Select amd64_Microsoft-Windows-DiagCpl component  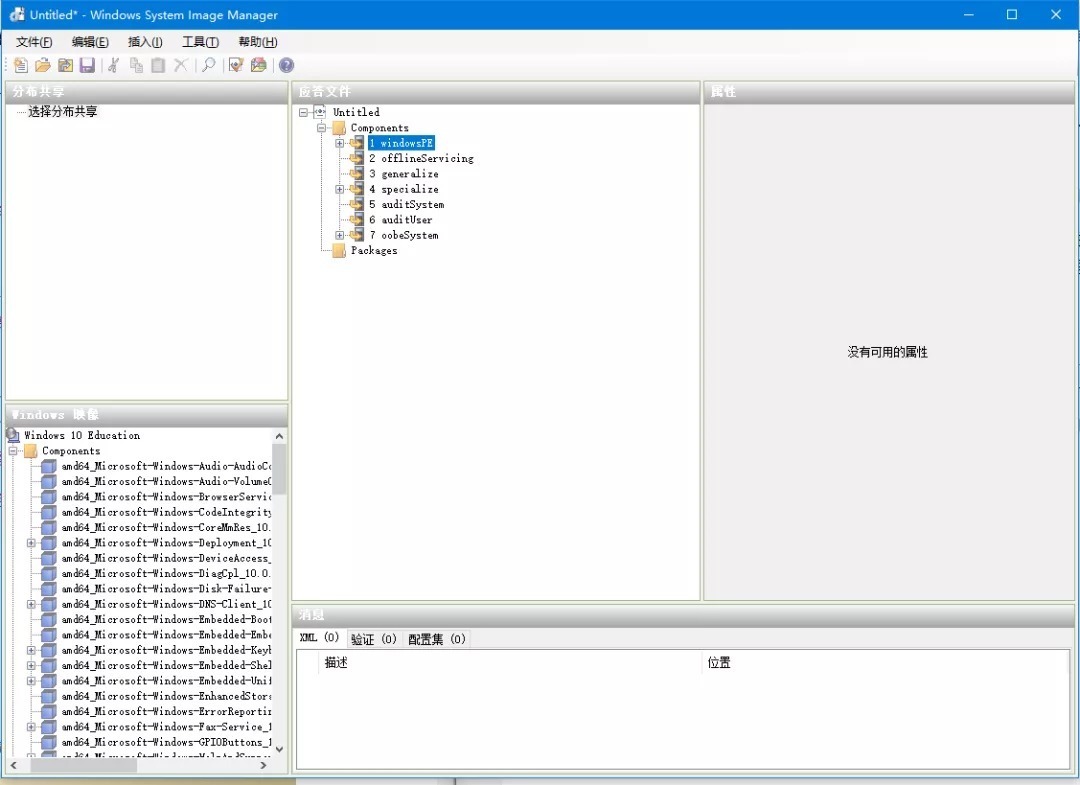[166, 574]
